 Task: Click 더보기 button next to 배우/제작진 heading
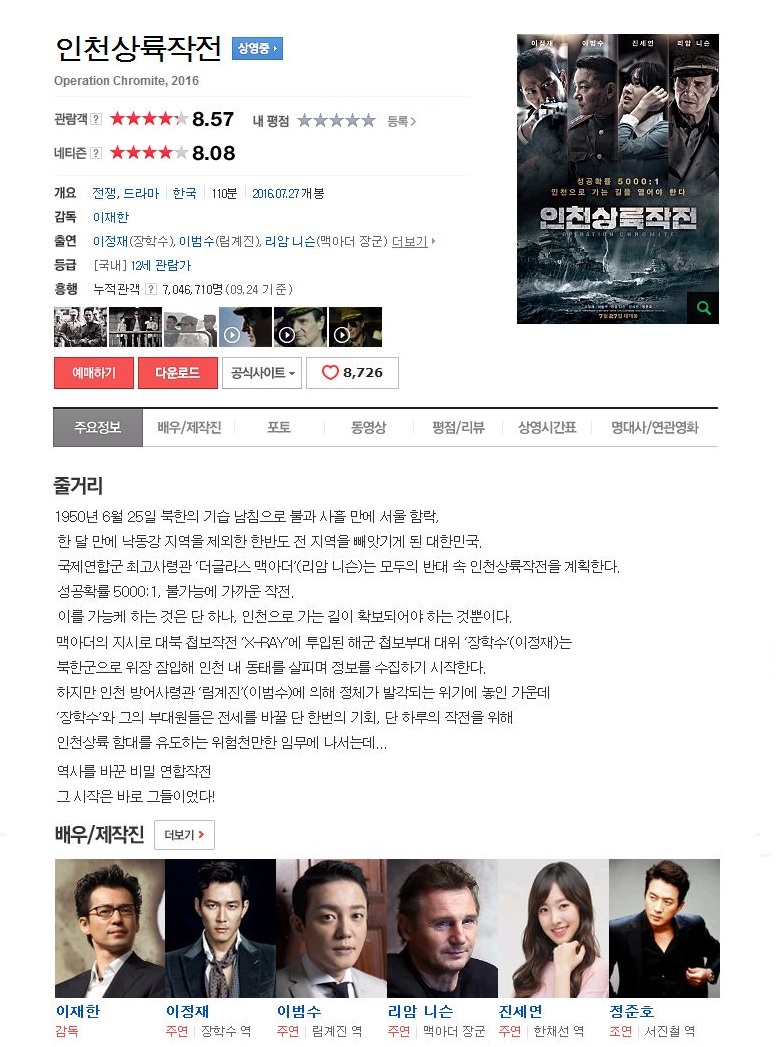(184, 835)
